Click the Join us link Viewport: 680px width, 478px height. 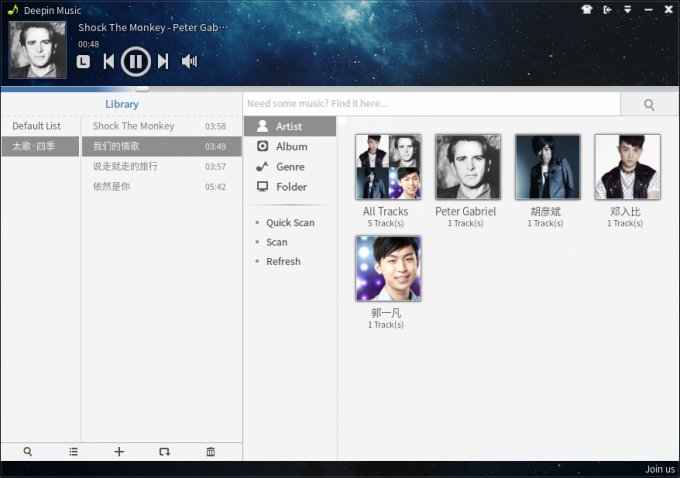660,469
